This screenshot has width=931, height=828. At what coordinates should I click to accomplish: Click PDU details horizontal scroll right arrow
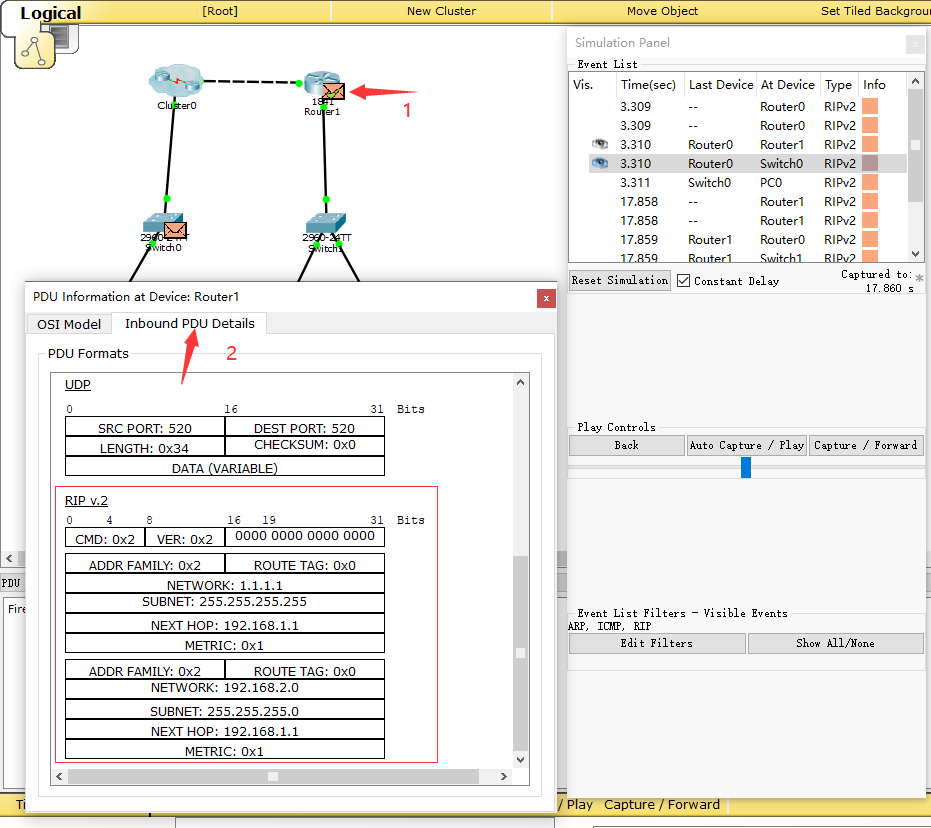pos(504,776)
